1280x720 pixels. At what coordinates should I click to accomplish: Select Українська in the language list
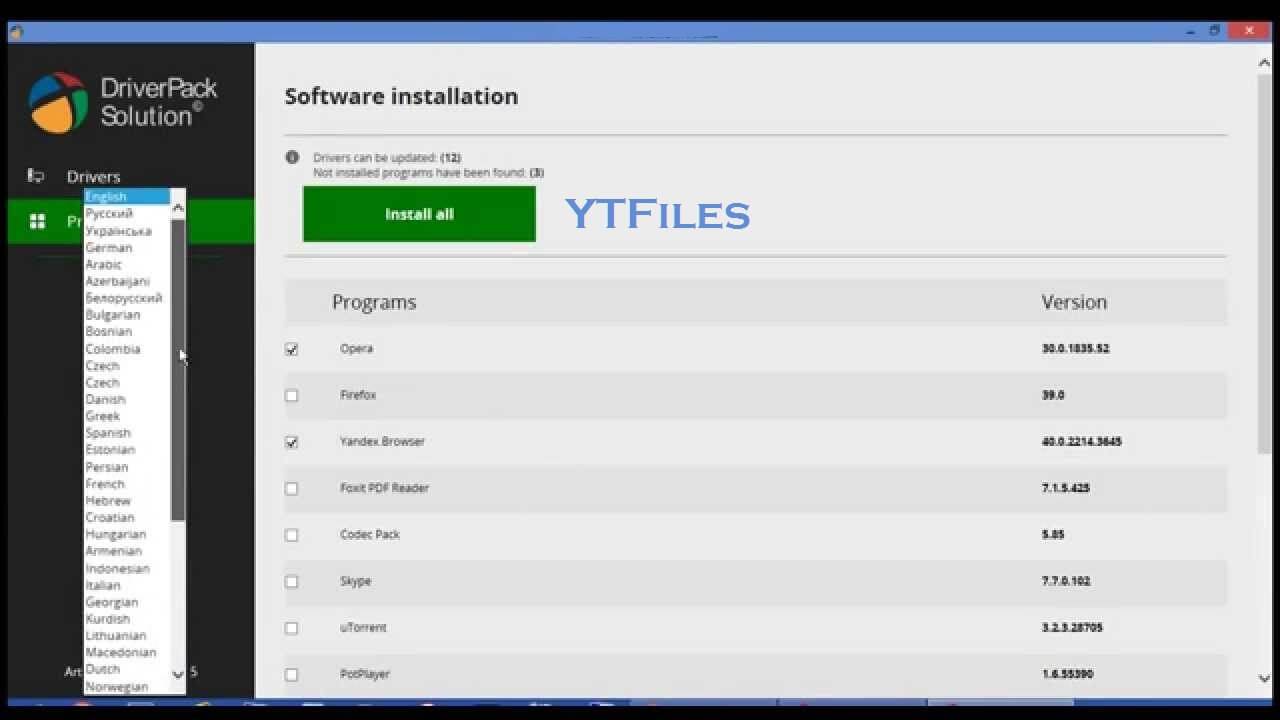click(127, 230)
